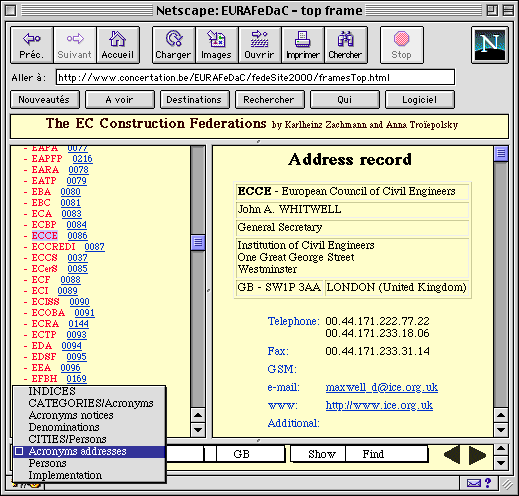Viewport: 519px width, 496px height.
Task: Click scroll down arrow of bottom frame
Action: (x=501, y=463)
